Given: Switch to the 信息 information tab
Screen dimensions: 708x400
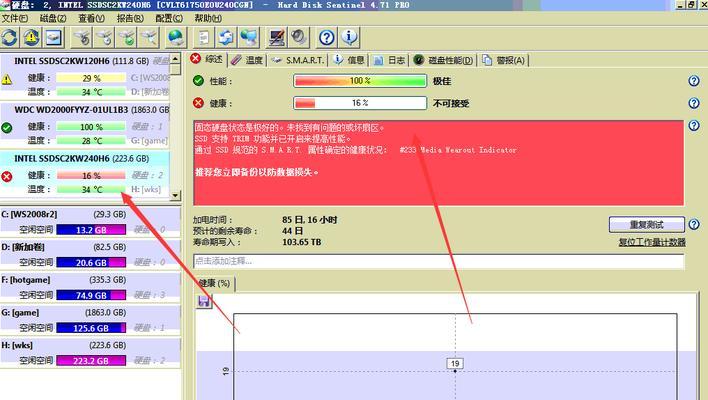Looking at the screenshot, I should (x=349, y=60).
